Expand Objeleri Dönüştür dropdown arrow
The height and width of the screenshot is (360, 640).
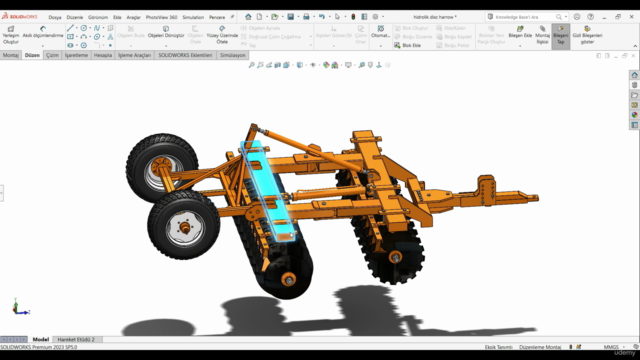coord(166,46)
